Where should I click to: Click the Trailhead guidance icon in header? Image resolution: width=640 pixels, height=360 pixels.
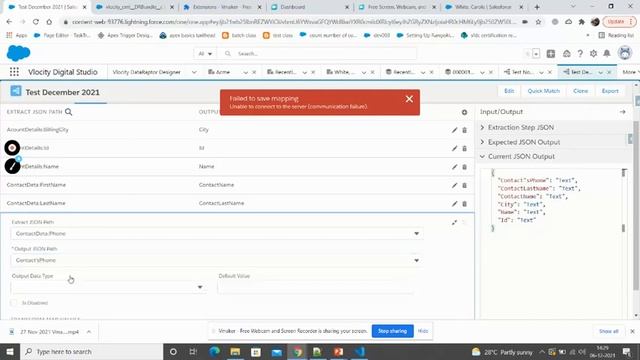click(567, 53)
